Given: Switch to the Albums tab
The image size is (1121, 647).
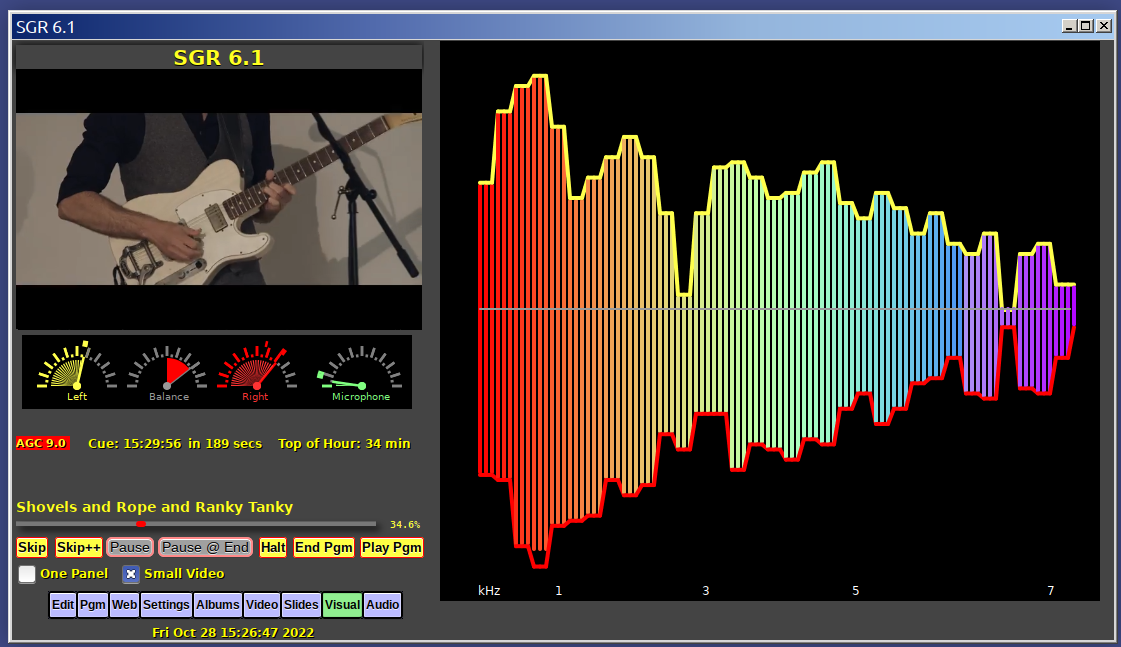Looking at the screenshot, I should pyautogui.click(x=218, y=605).
